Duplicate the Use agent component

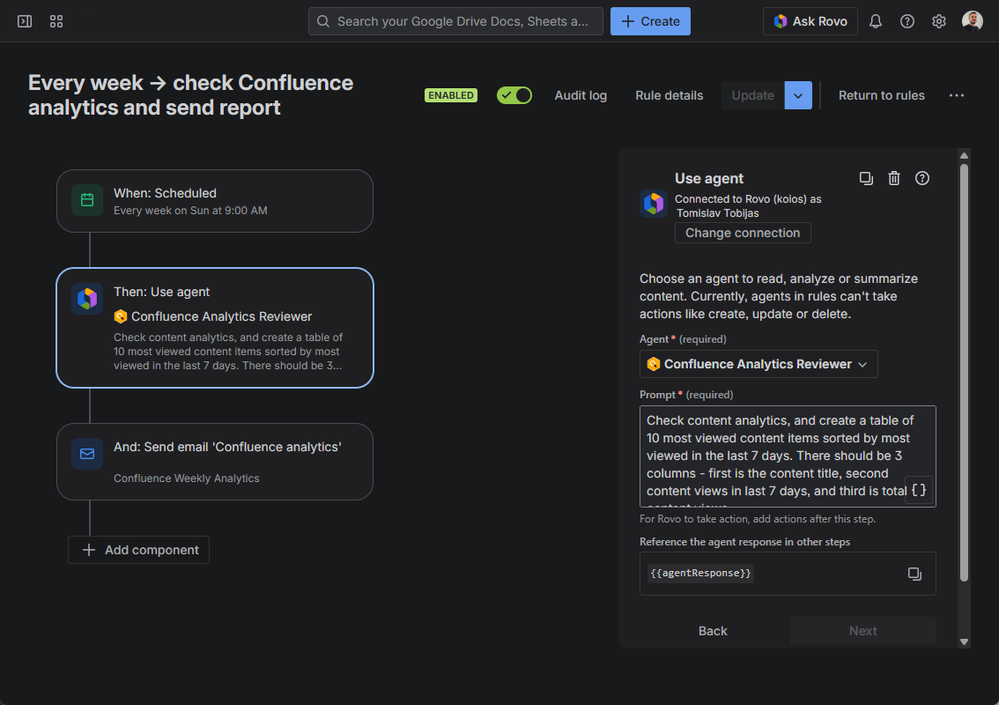[x=866, y=178]
